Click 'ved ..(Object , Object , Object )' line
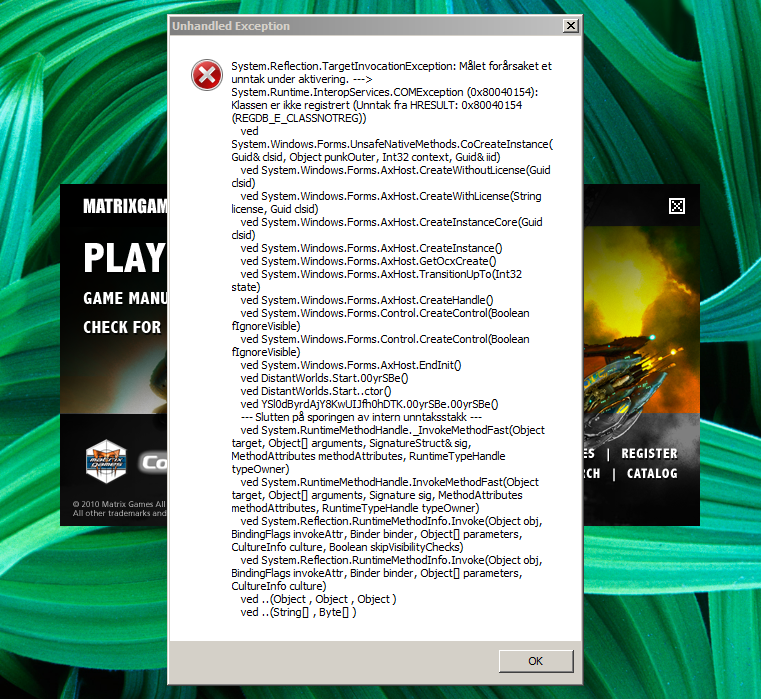 click(318, 599)
